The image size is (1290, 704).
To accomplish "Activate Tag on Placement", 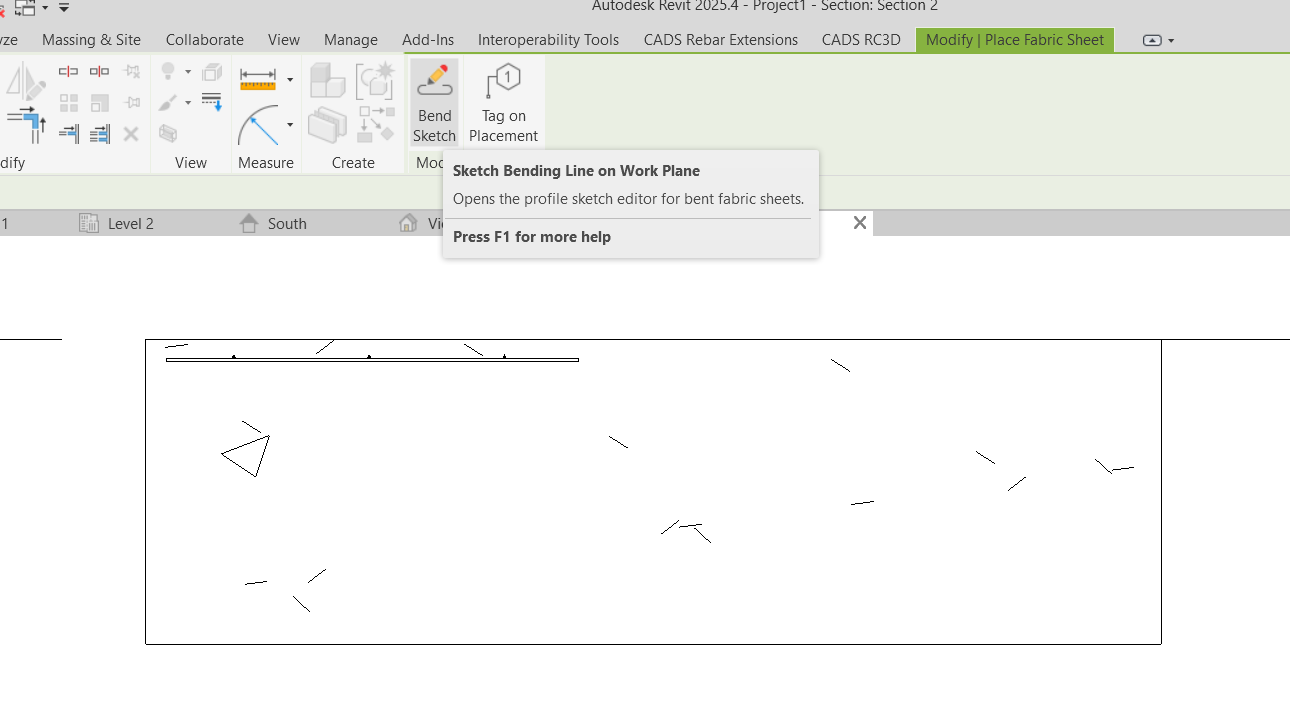I will point(503,100).
